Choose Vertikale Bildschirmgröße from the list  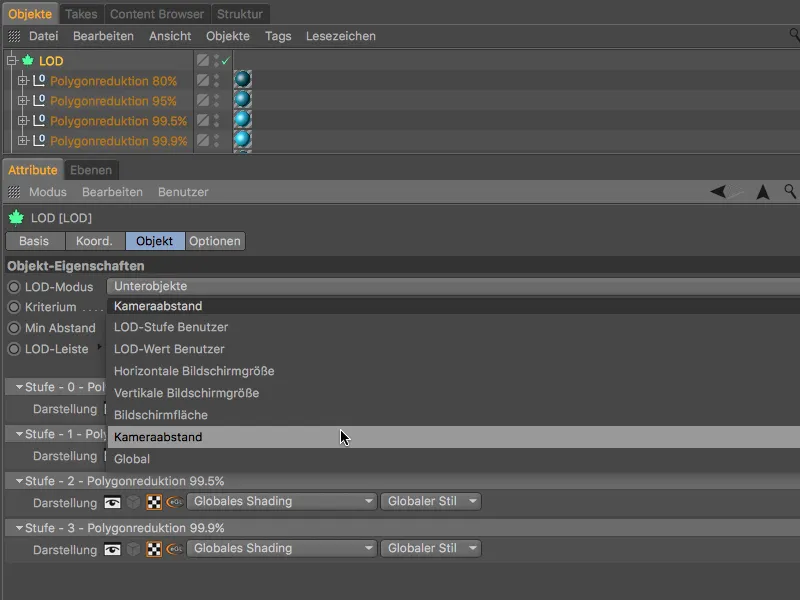pyautogui.click(x=454, y=393)
